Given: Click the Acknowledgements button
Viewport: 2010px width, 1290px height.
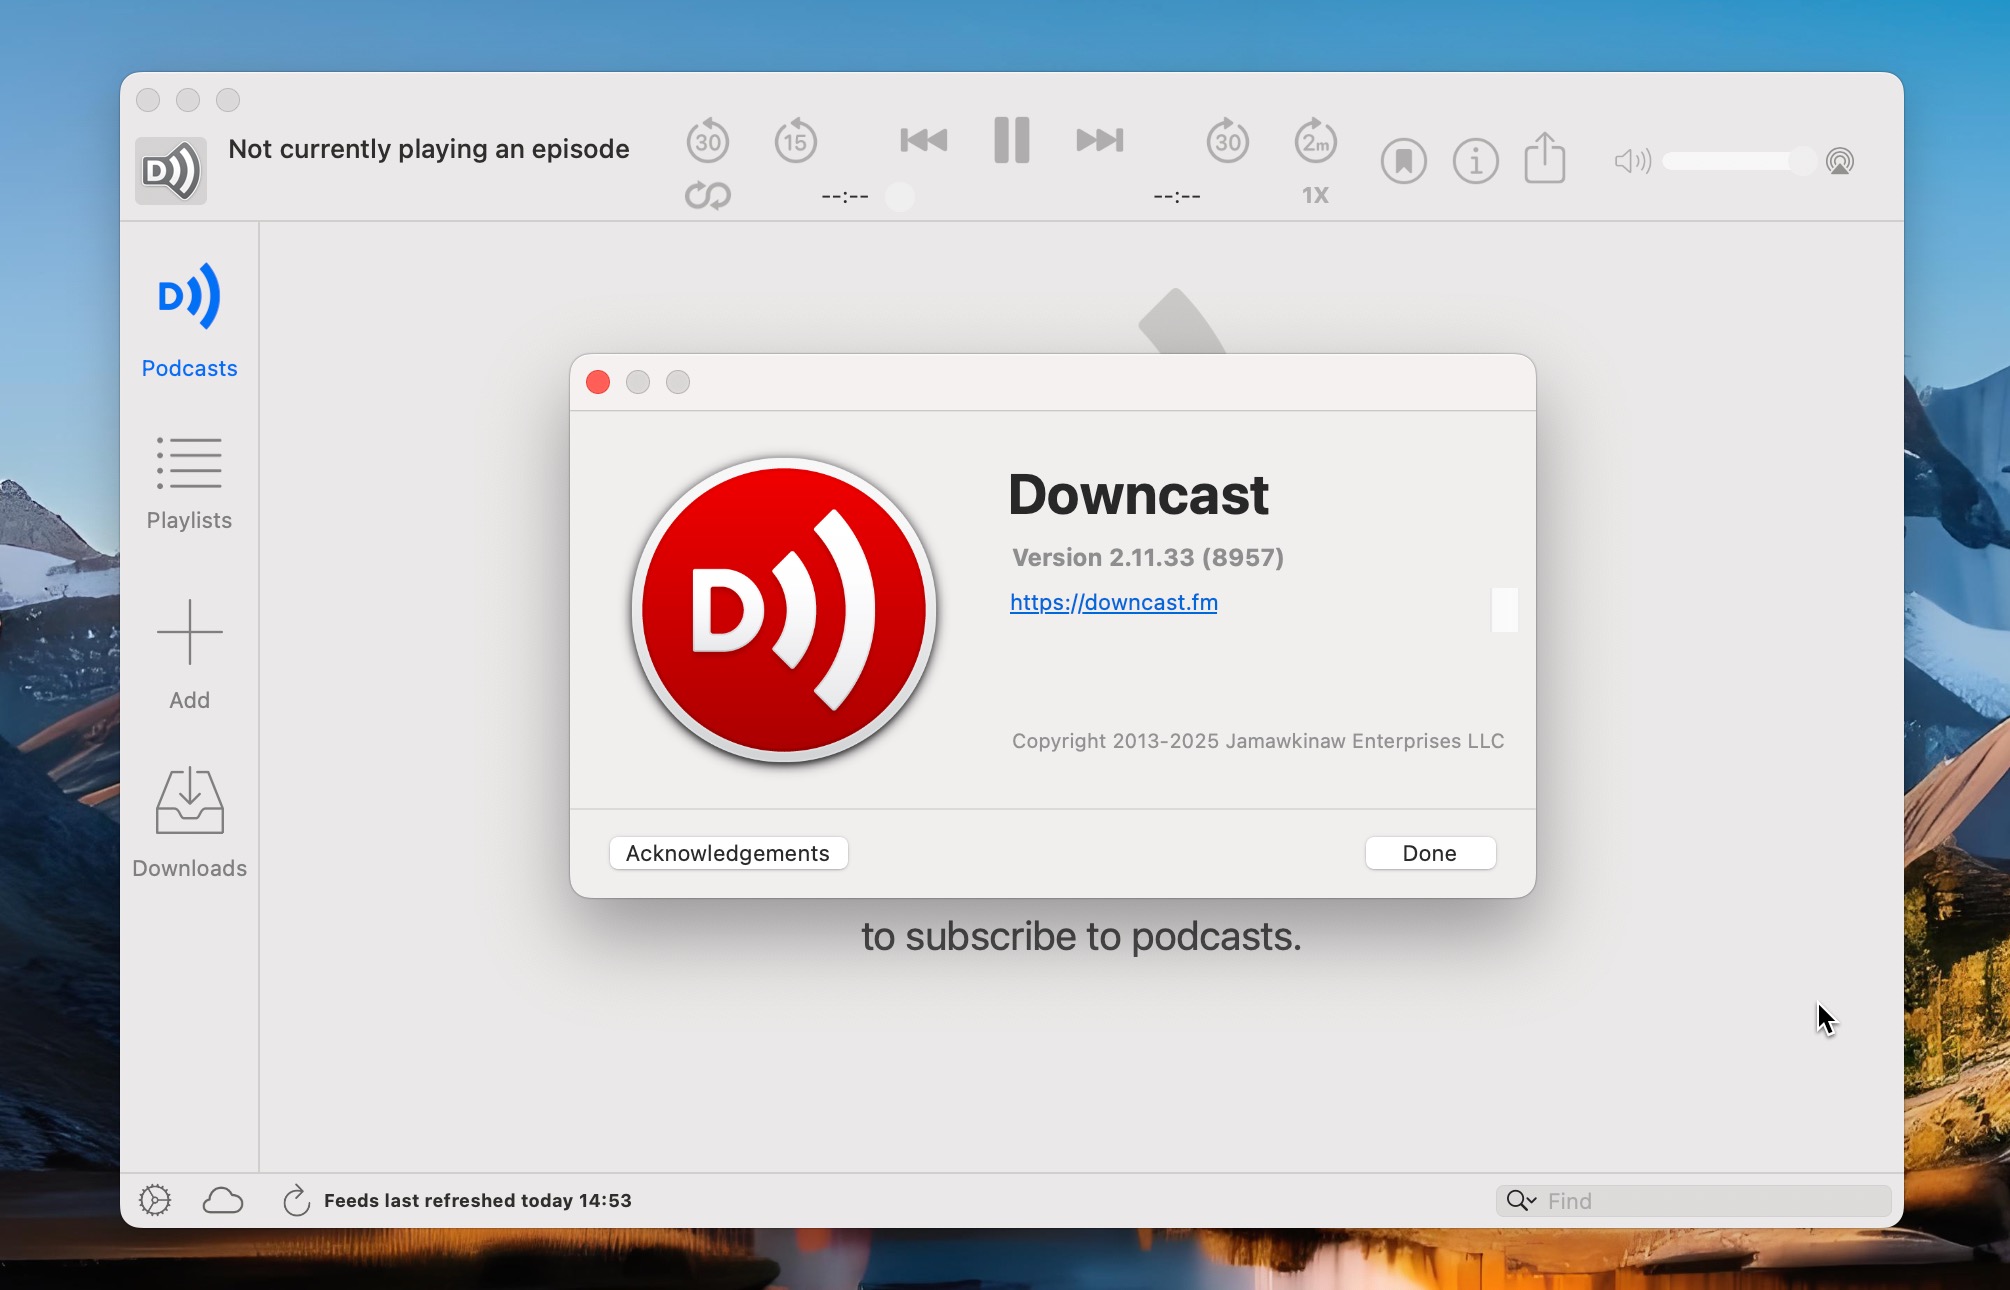Looking at the screenshot, I should [728, 853].
